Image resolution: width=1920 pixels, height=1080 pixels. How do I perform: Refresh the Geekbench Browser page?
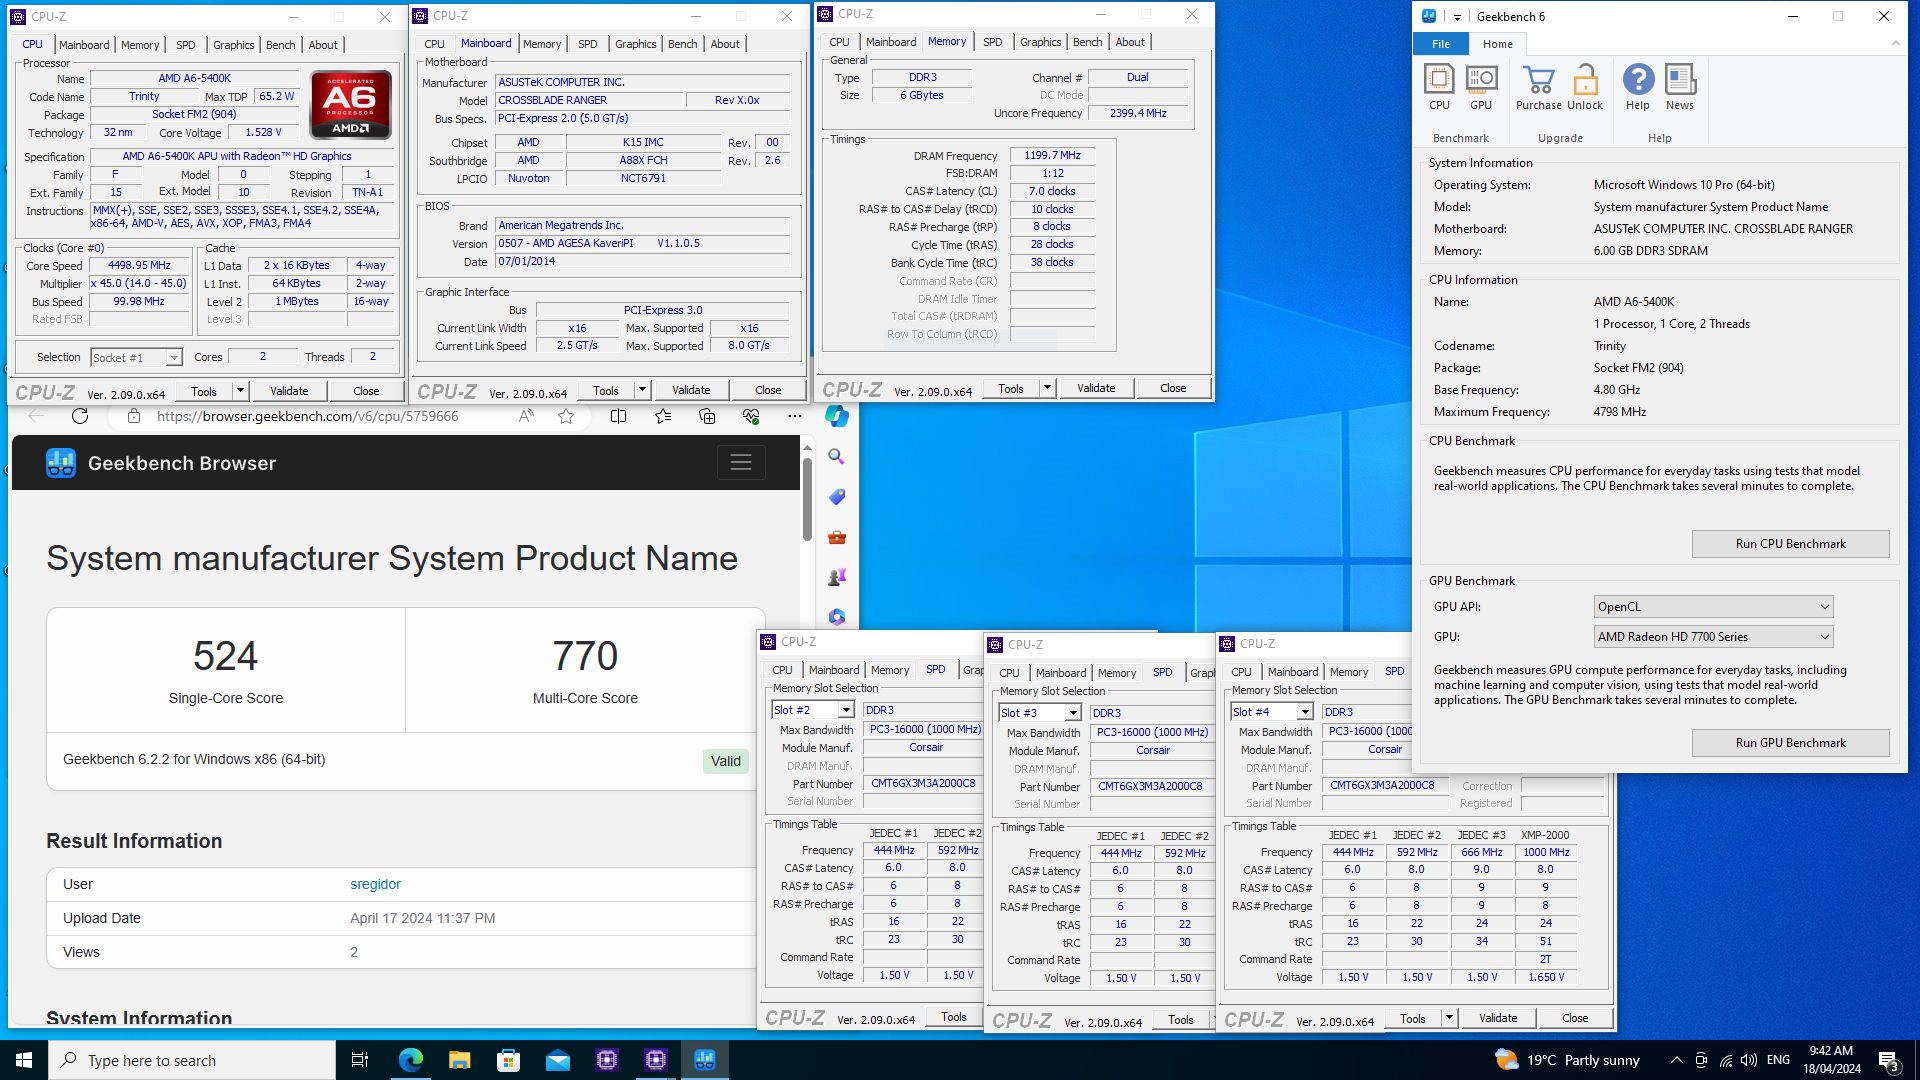(80, 416)
